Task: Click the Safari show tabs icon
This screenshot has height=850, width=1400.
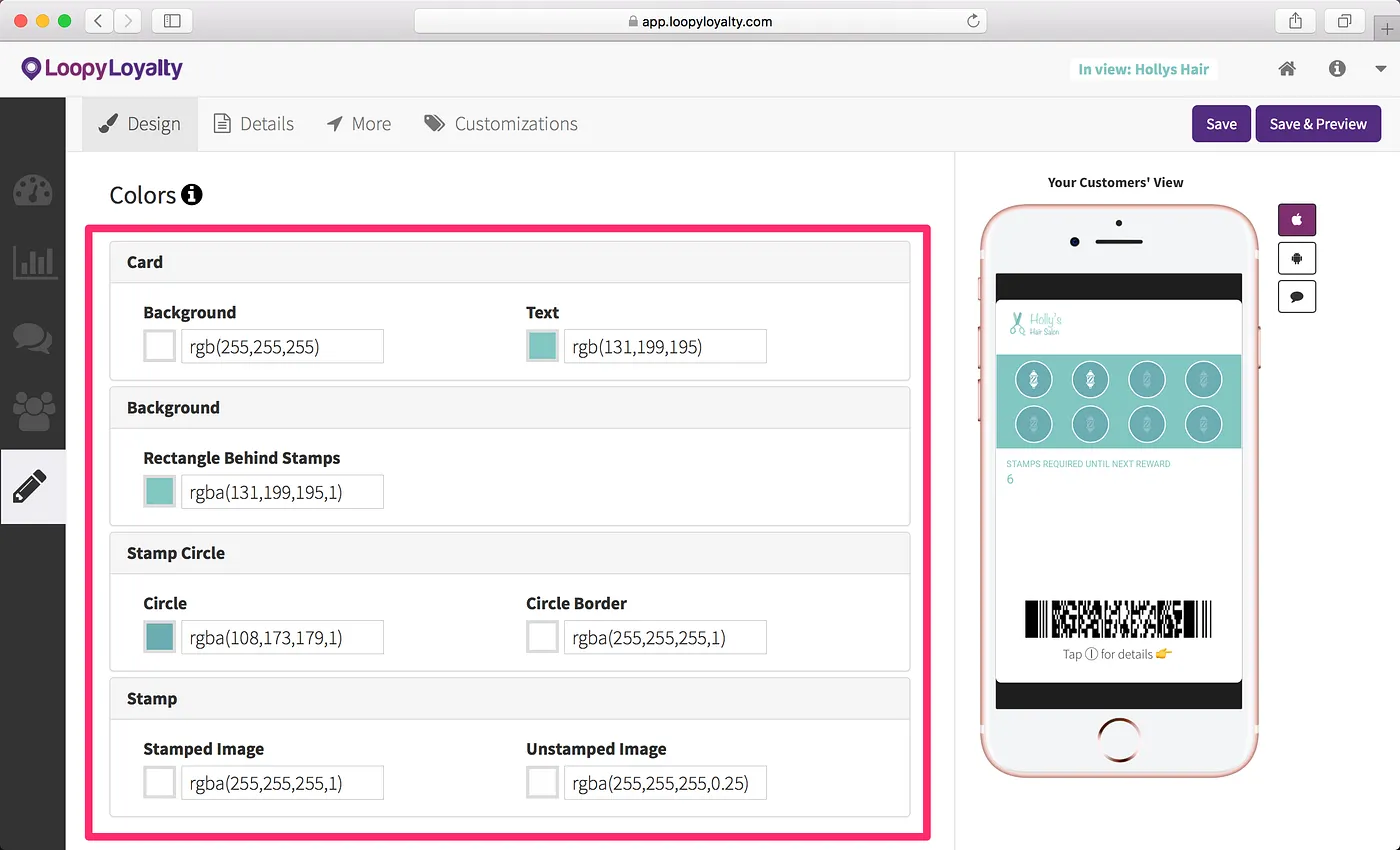Action: click(x=1344, y=20)
